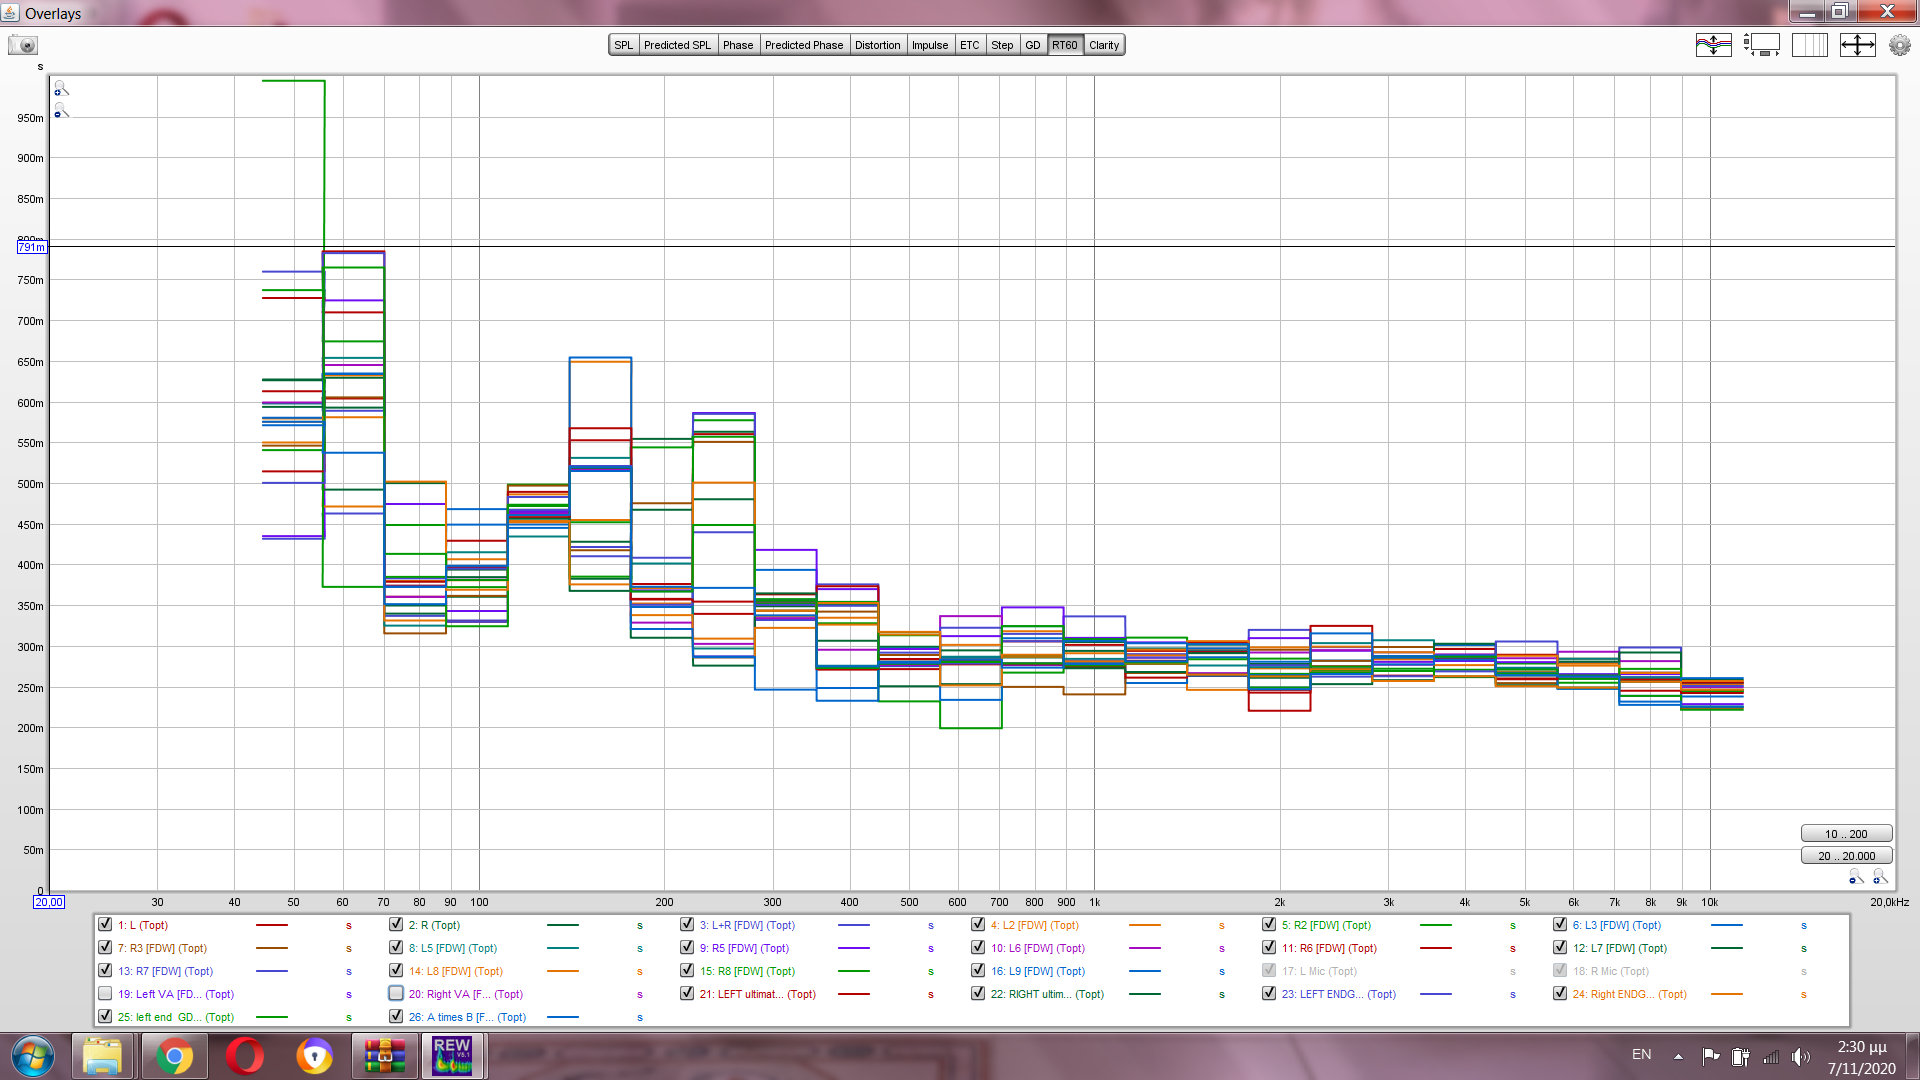Switch to the Clarity tab
Screen dimensions: 1920x1080
[1104, 45]
